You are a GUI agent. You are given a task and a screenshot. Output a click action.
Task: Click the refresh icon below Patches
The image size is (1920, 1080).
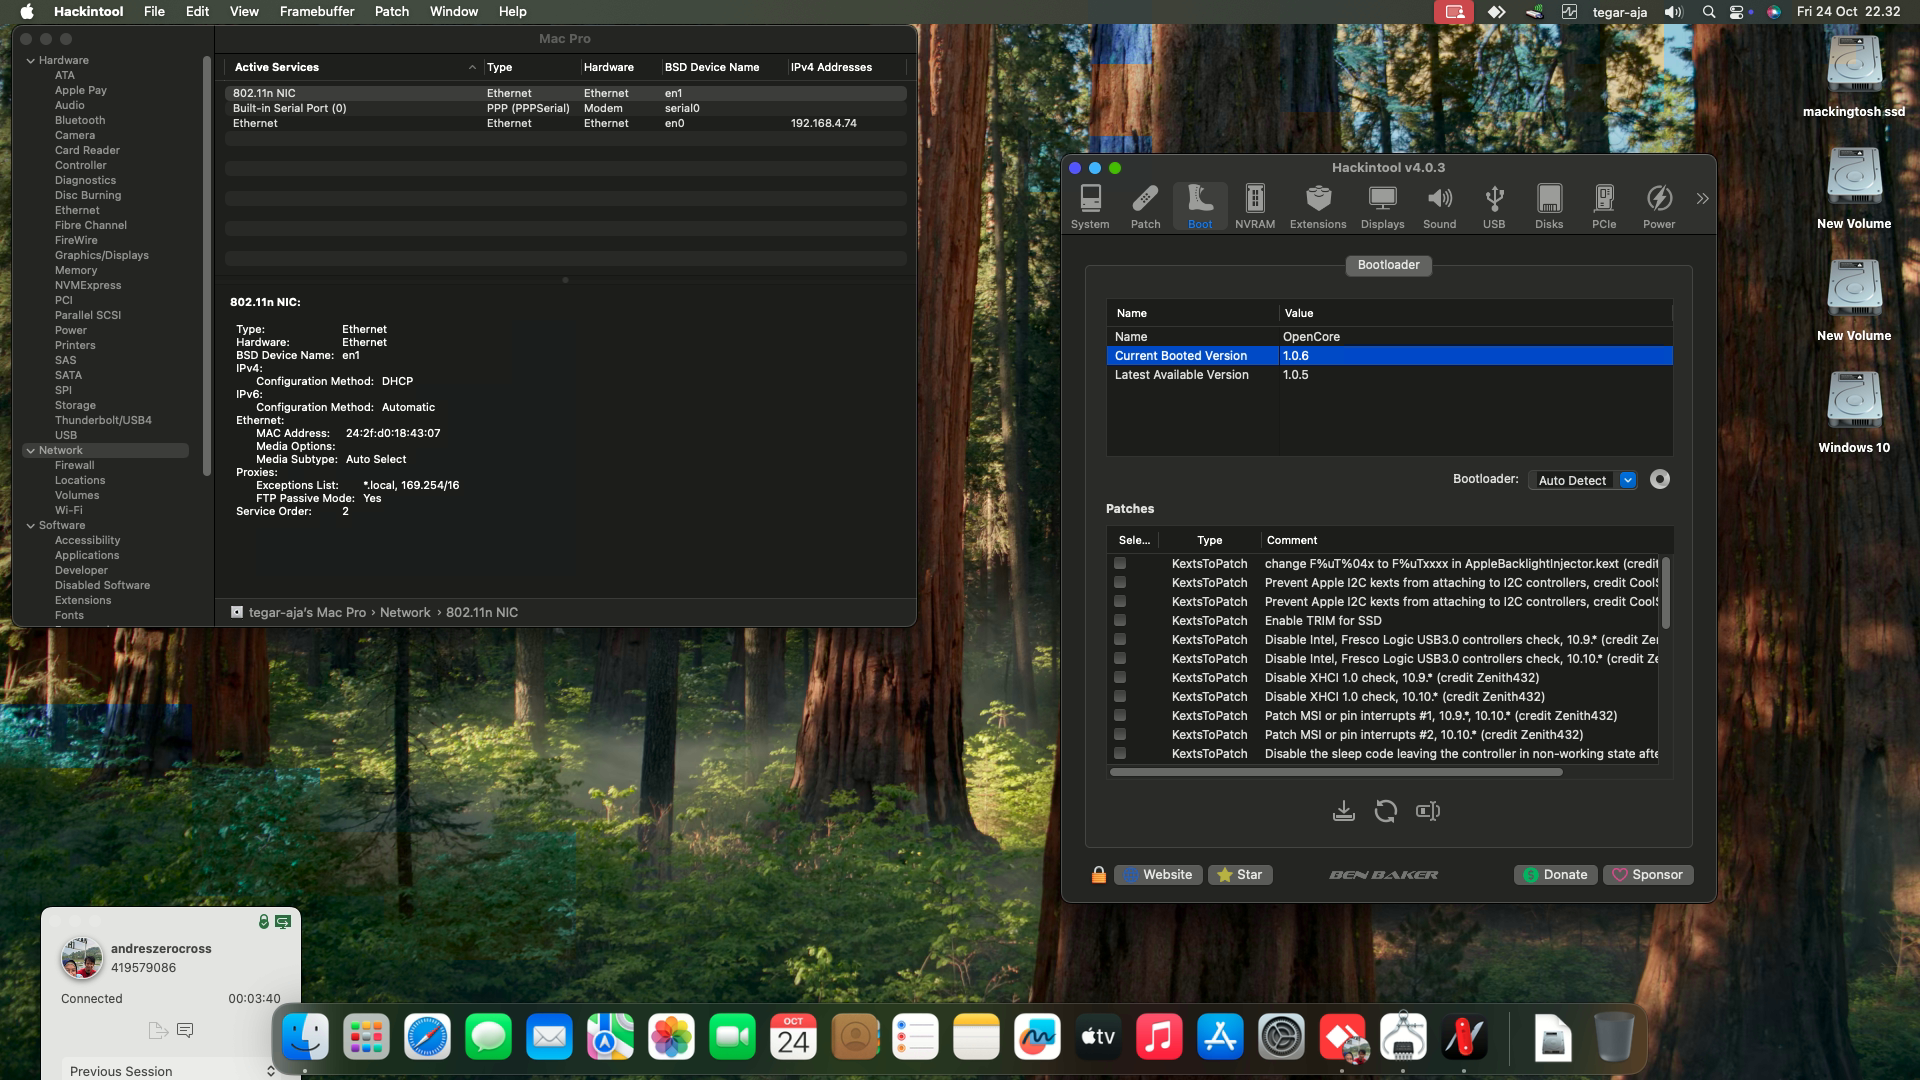click(x=1385, y=811)
